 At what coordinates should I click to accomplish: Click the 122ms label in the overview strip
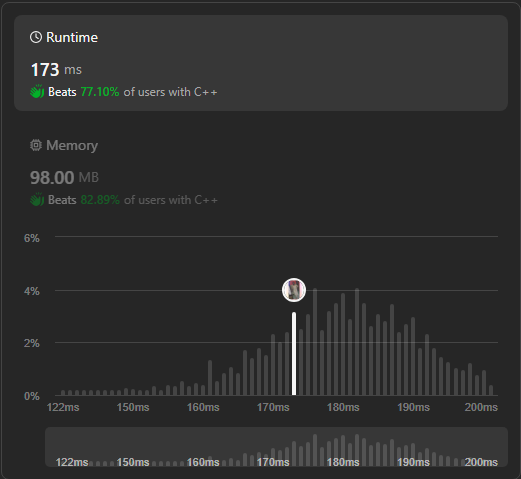pos(72,462)
